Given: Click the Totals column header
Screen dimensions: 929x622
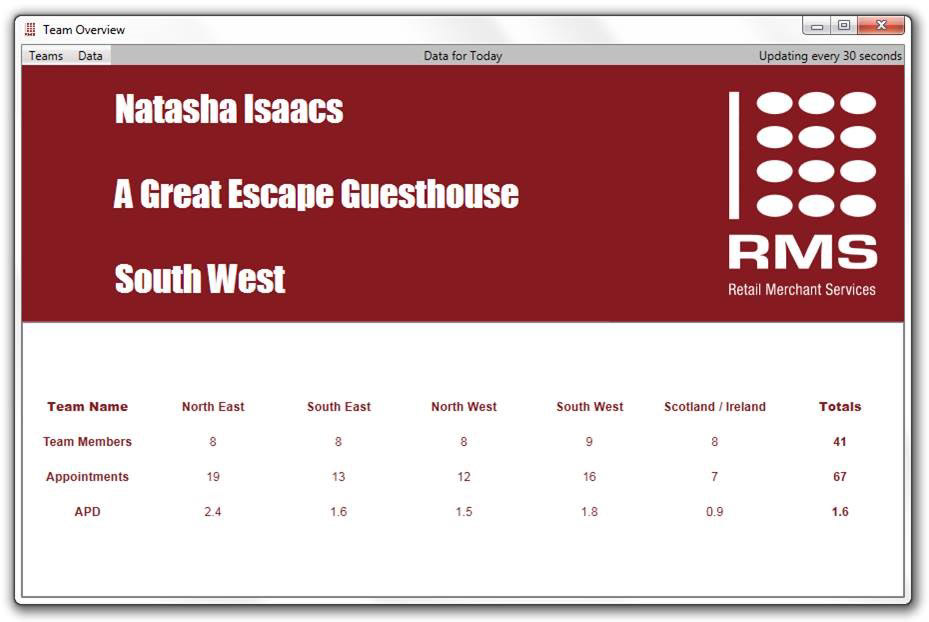Looking at the screenshot, I should pos(840,407).
